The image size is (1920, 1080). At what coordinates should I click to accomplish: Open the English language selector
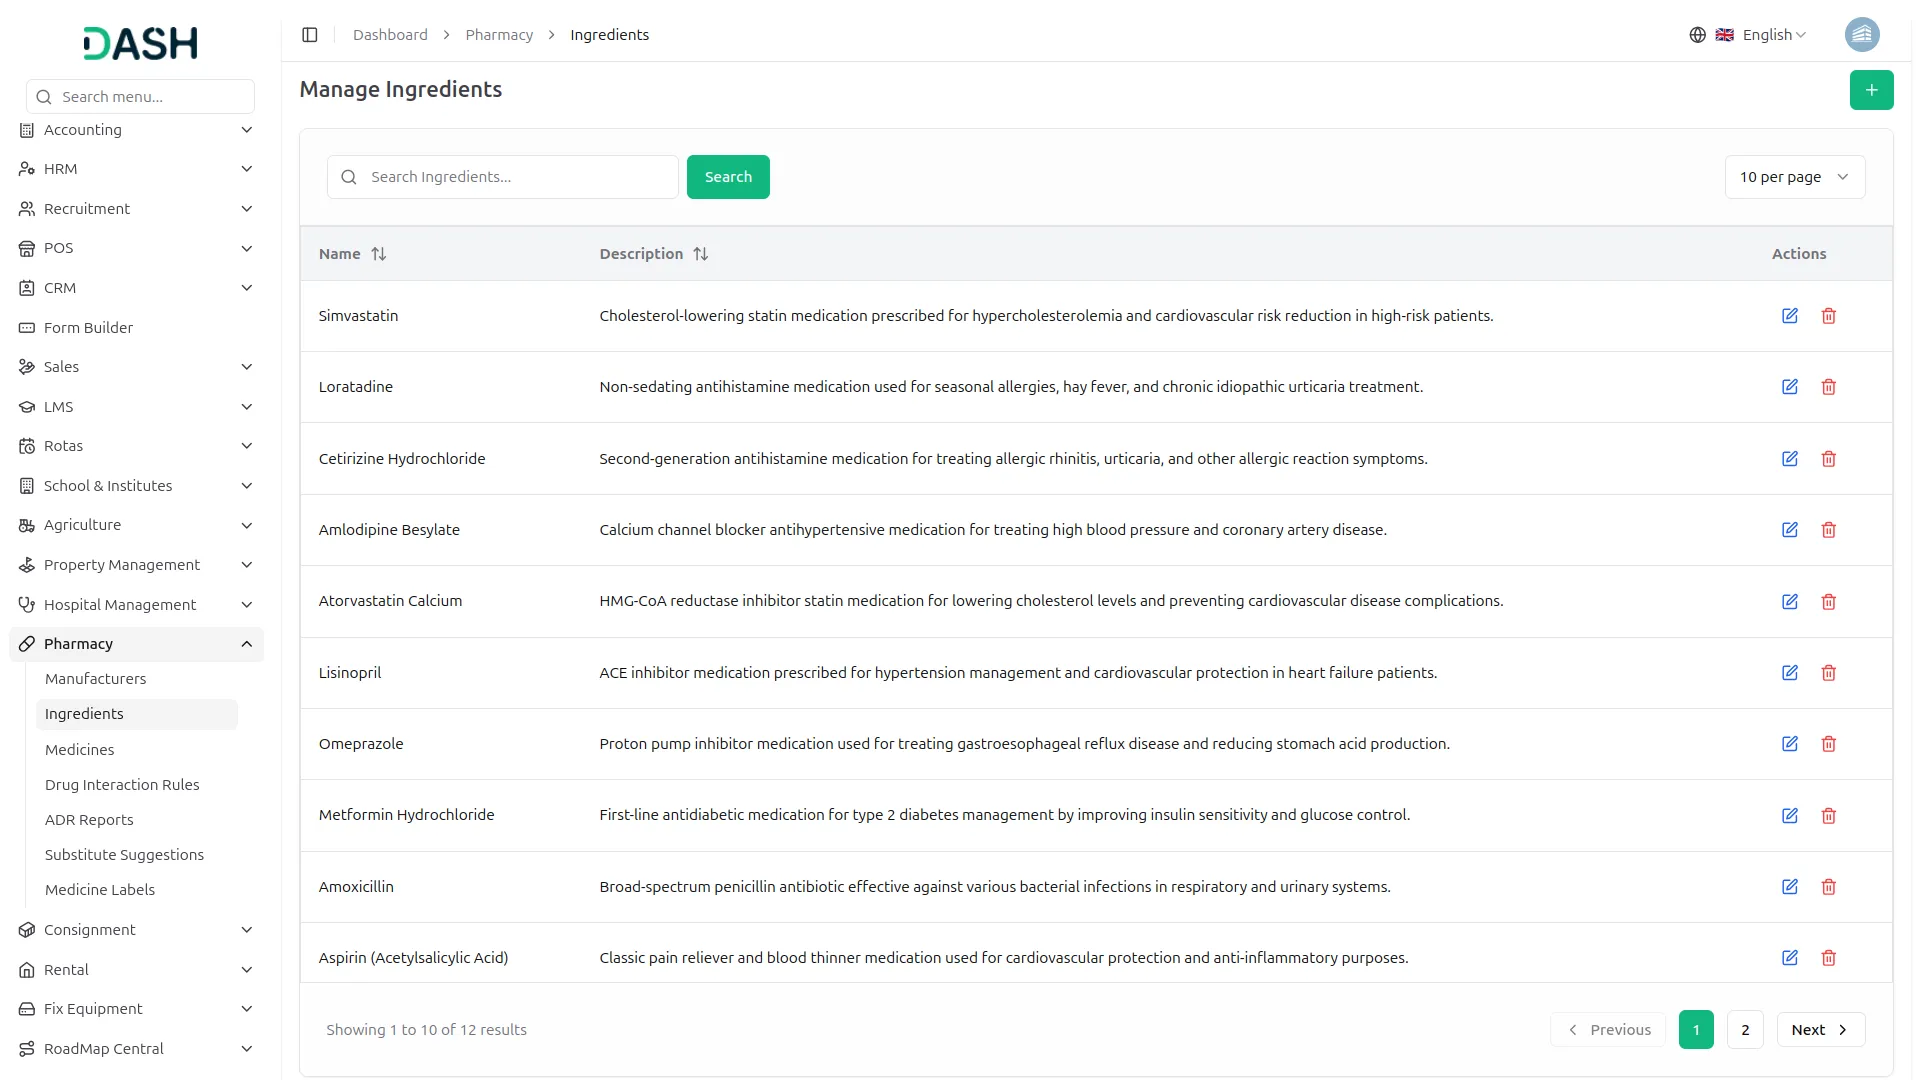point(1761,35)
